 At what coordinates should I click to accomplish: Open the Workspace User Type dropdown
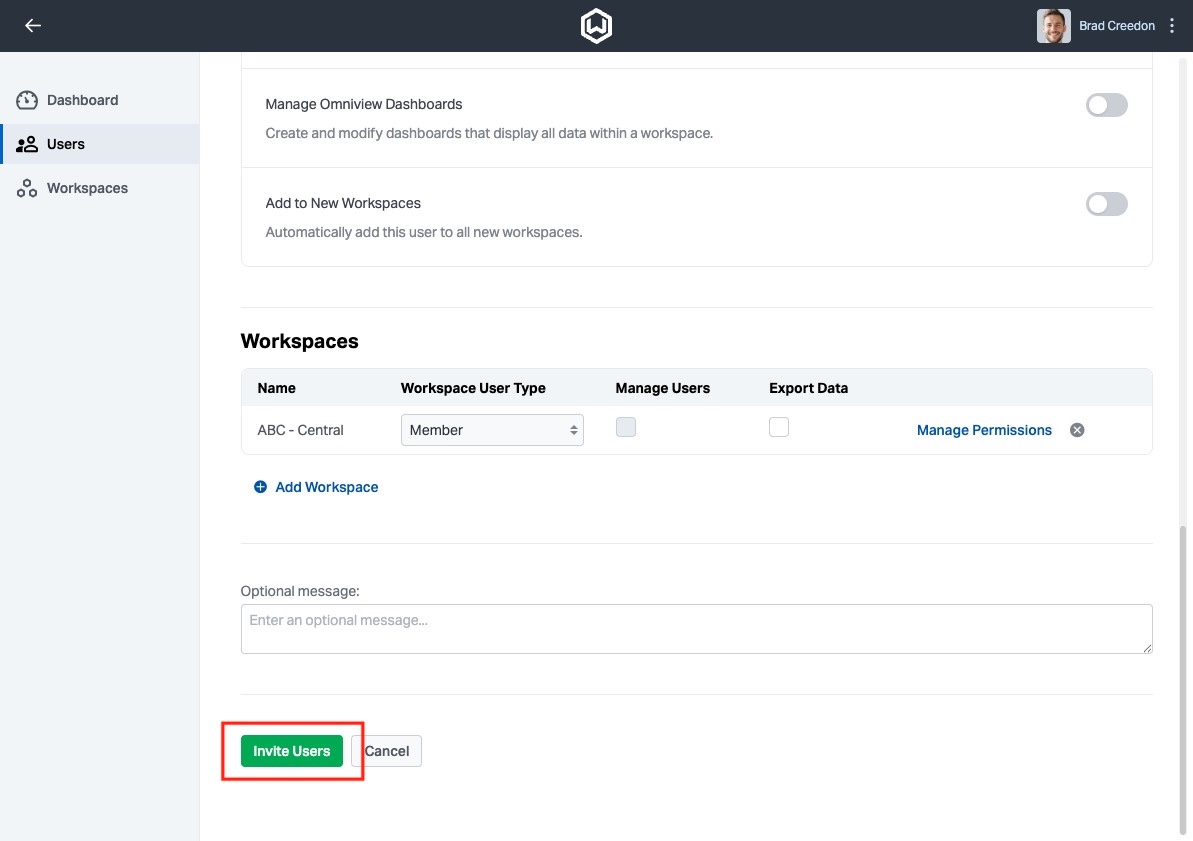(x=492, y=430)
